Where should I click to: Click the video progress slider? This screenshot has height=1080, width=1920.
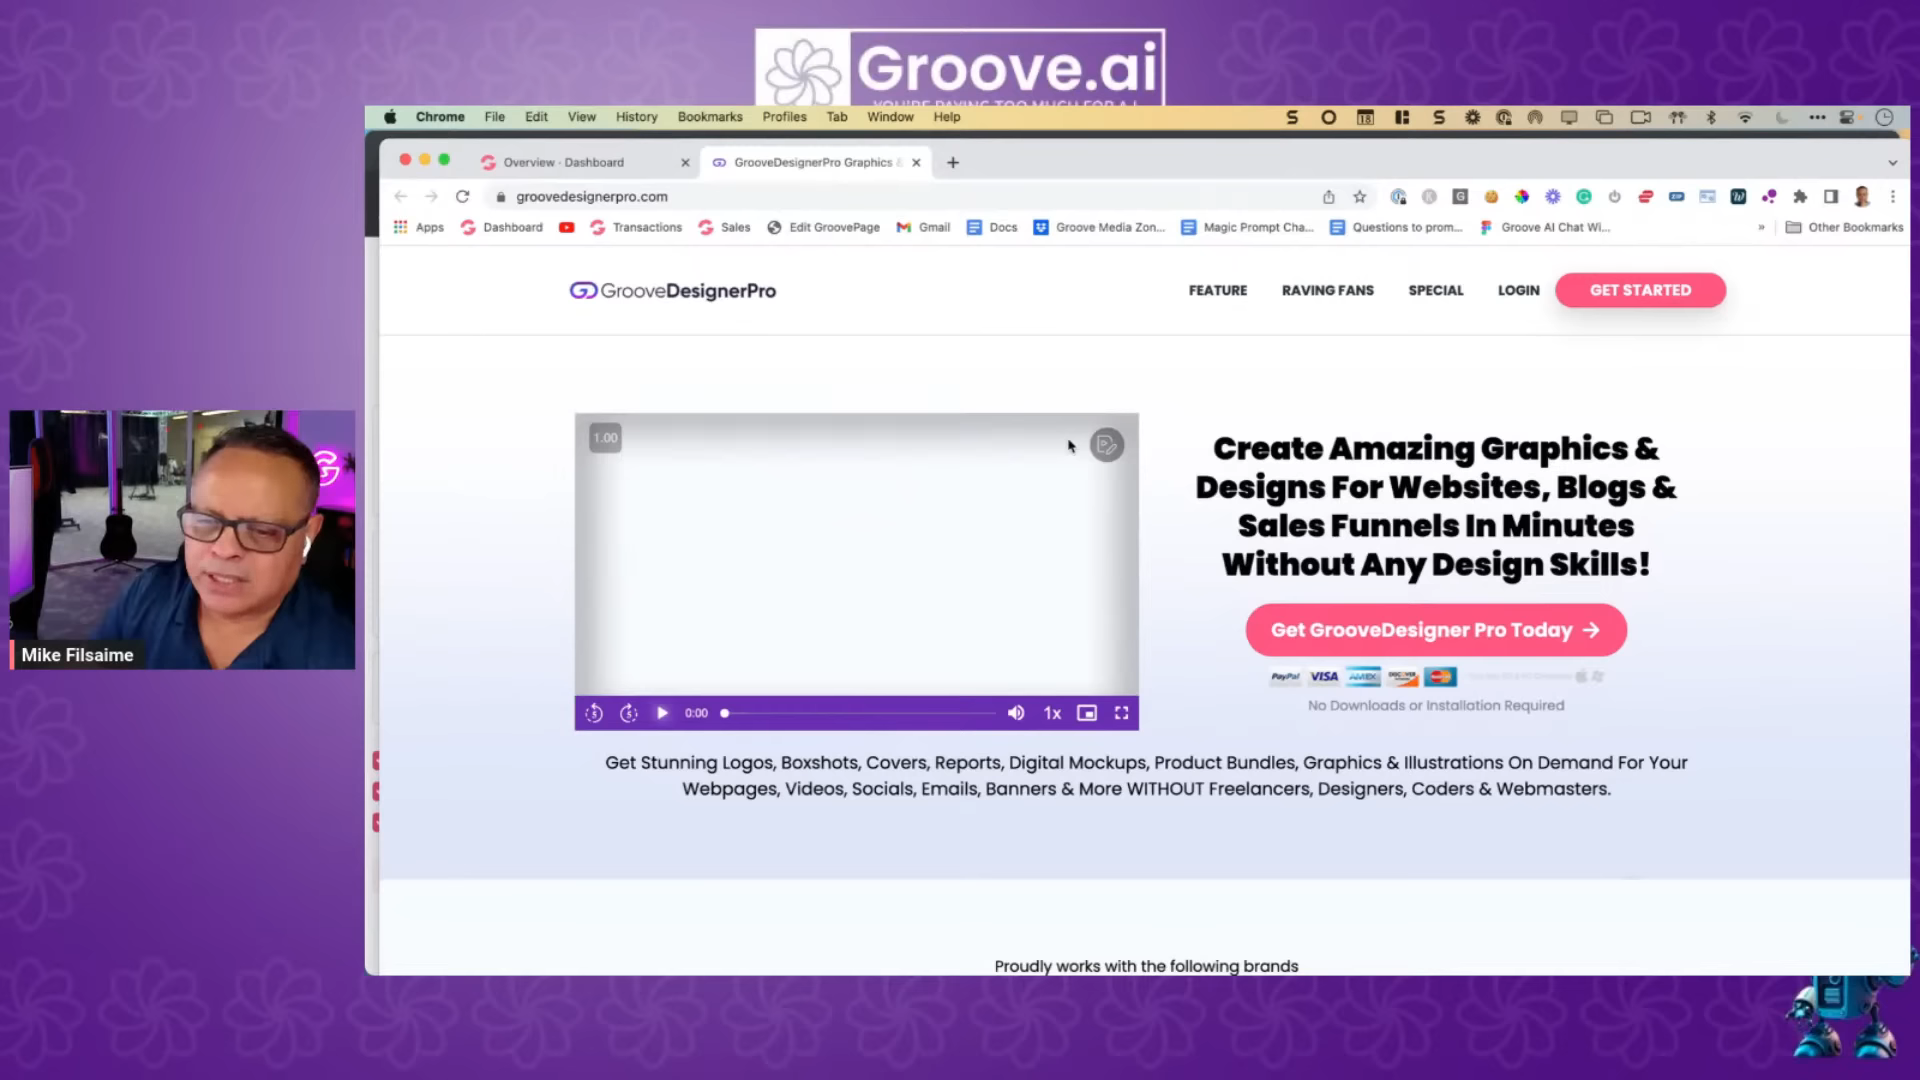859,713
